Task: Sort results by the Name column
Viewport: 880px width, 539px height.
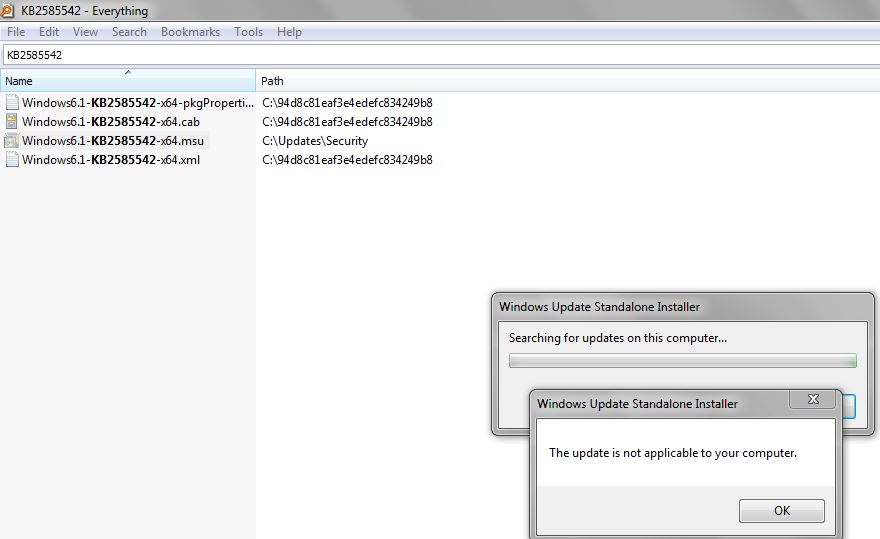Action: (x=128, y=81)
